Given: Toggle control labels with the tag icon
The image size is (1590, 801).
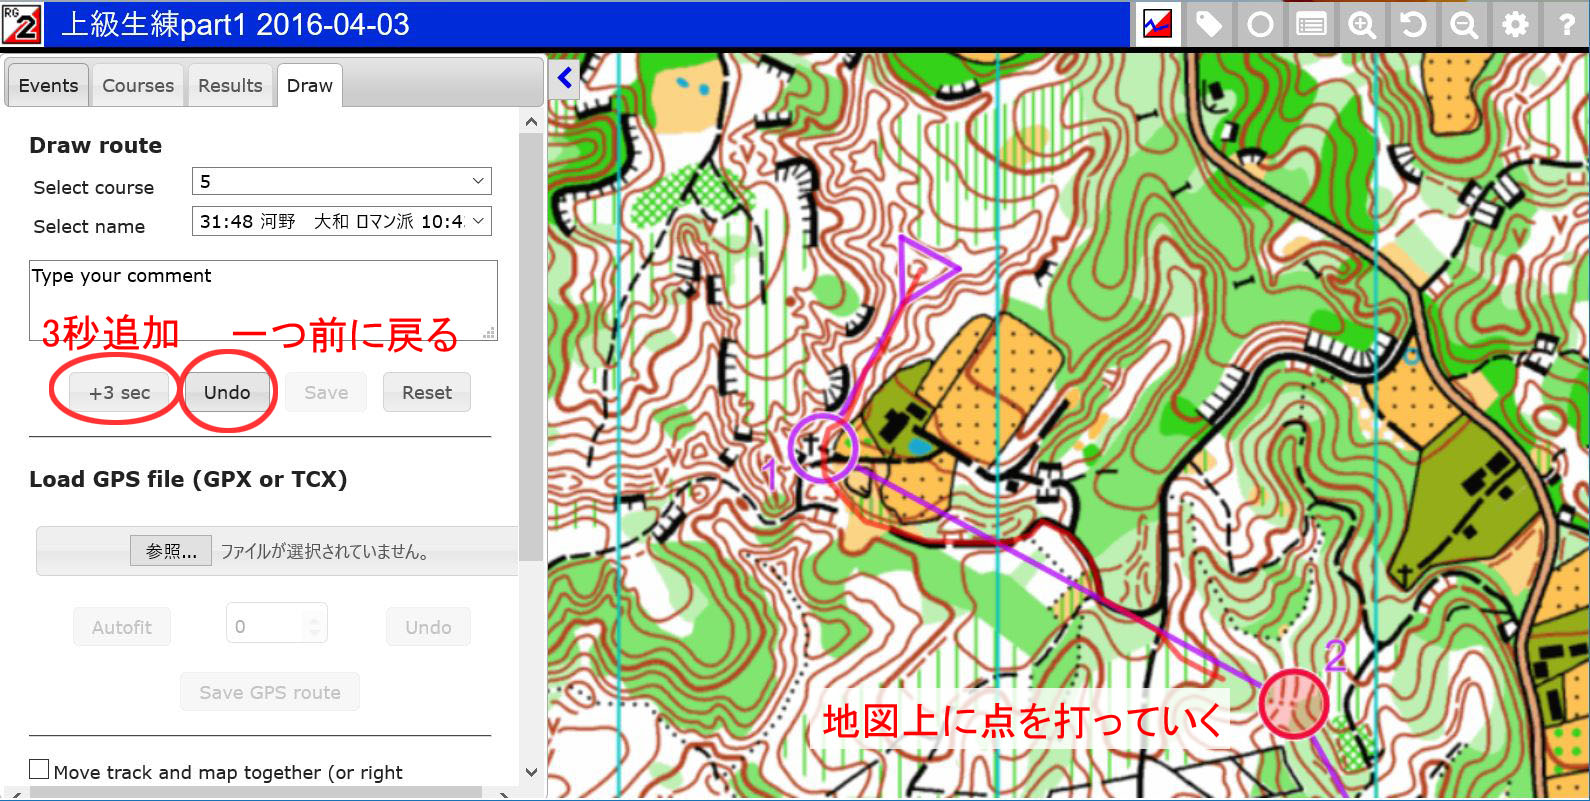Looking at the screenshot, I should coord(1209,24).
